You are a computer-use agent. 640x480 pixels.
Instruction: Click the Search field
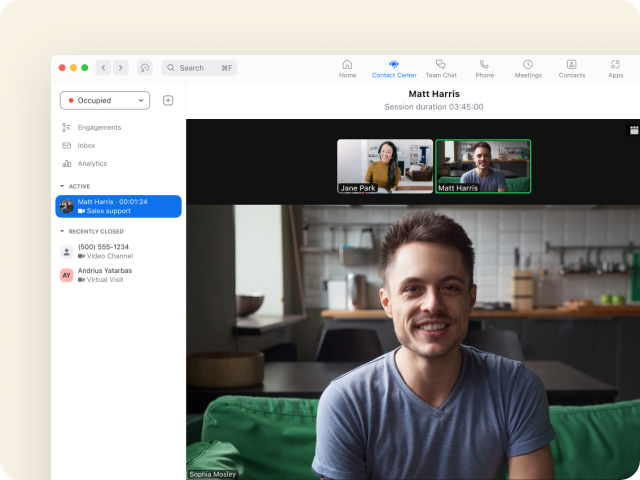pos(200,68)
